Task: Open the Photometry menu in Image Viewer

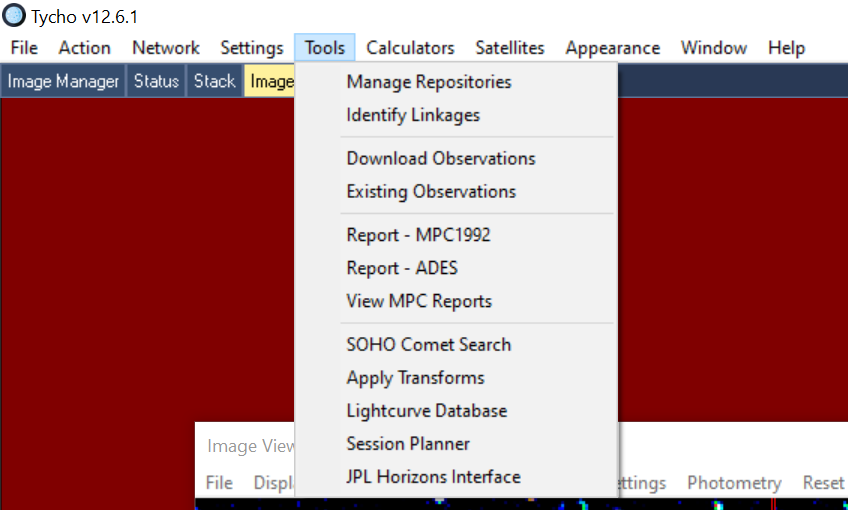Action: pos(734,483)
